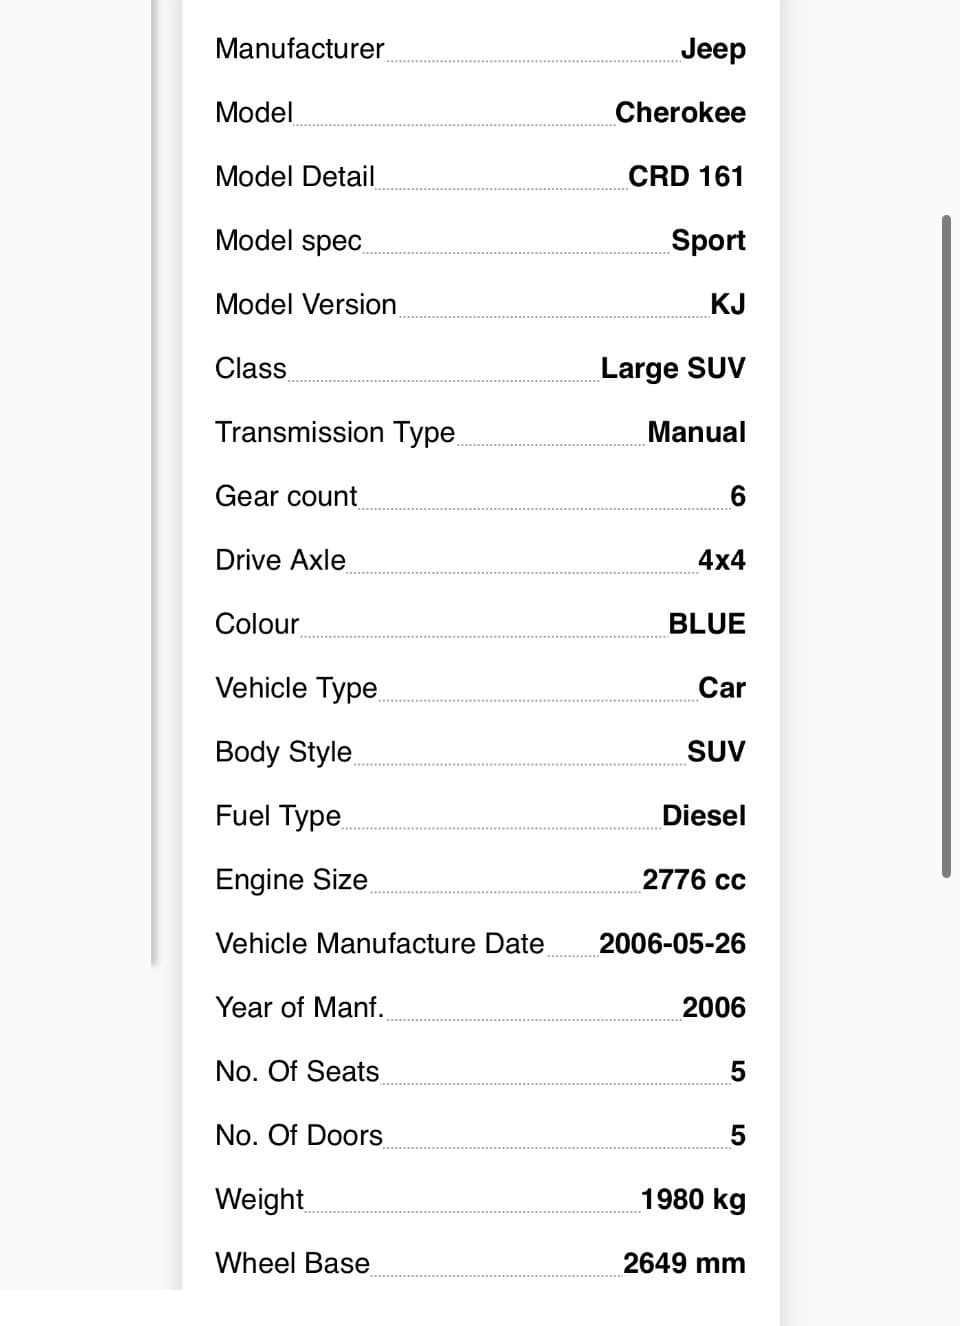Screen dimensions: 960x1326
Task: Click the CRD 161 model detail
Action: tap(686, 176)
